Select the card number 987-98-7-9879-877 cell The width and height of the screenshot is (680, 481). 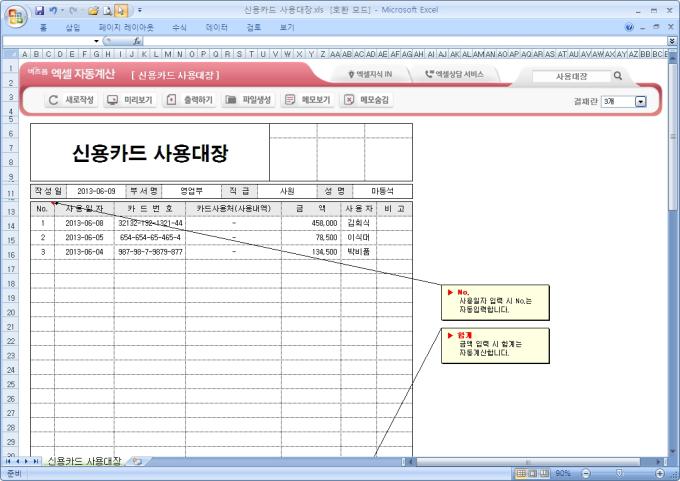click(150, 252)
